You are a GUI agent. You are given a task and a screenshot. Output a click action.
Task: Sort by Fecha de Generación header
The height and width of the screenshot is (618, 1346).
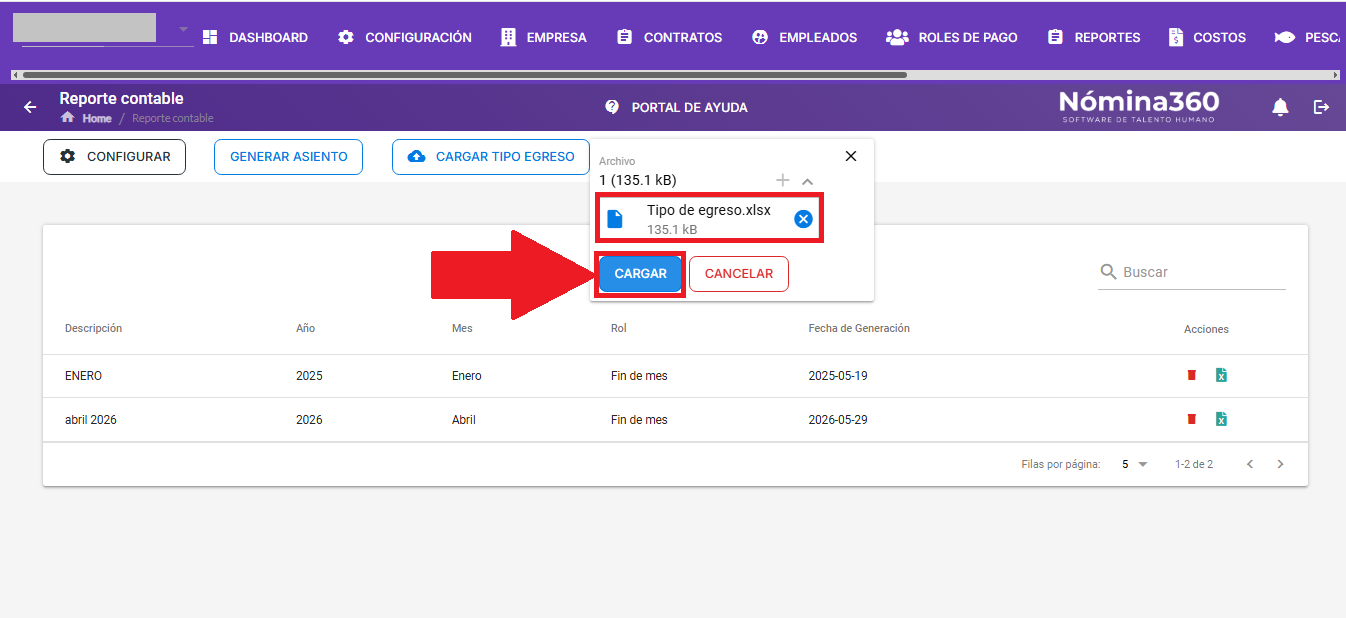[x=859, y=328]
